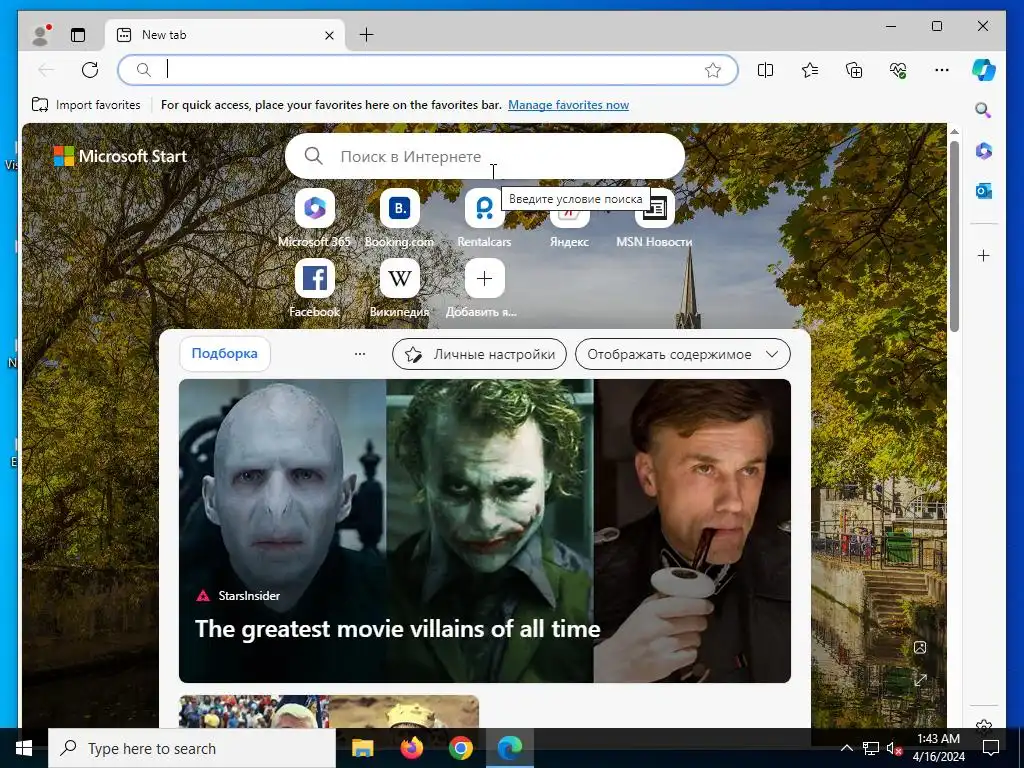
Task: Focus the address bar
Action: (x=428, y=70)
